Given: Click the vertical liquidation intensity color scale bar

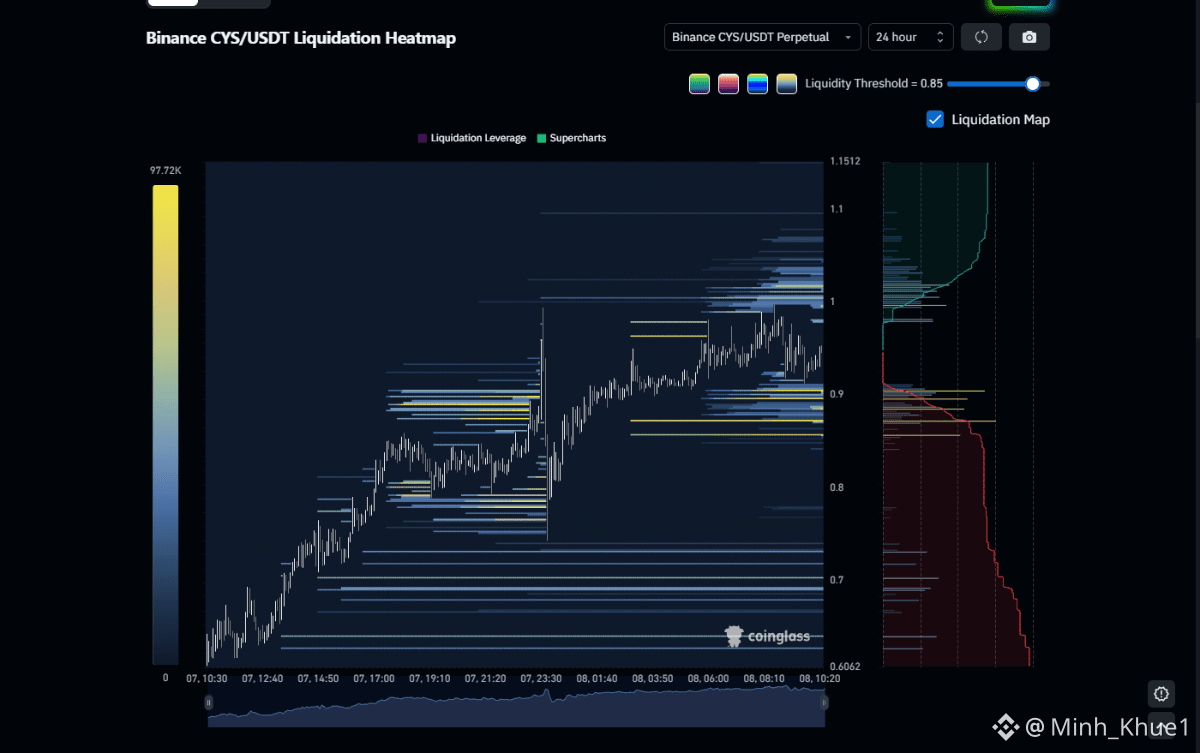Looking at the screenshot, I should pos(165,424).
